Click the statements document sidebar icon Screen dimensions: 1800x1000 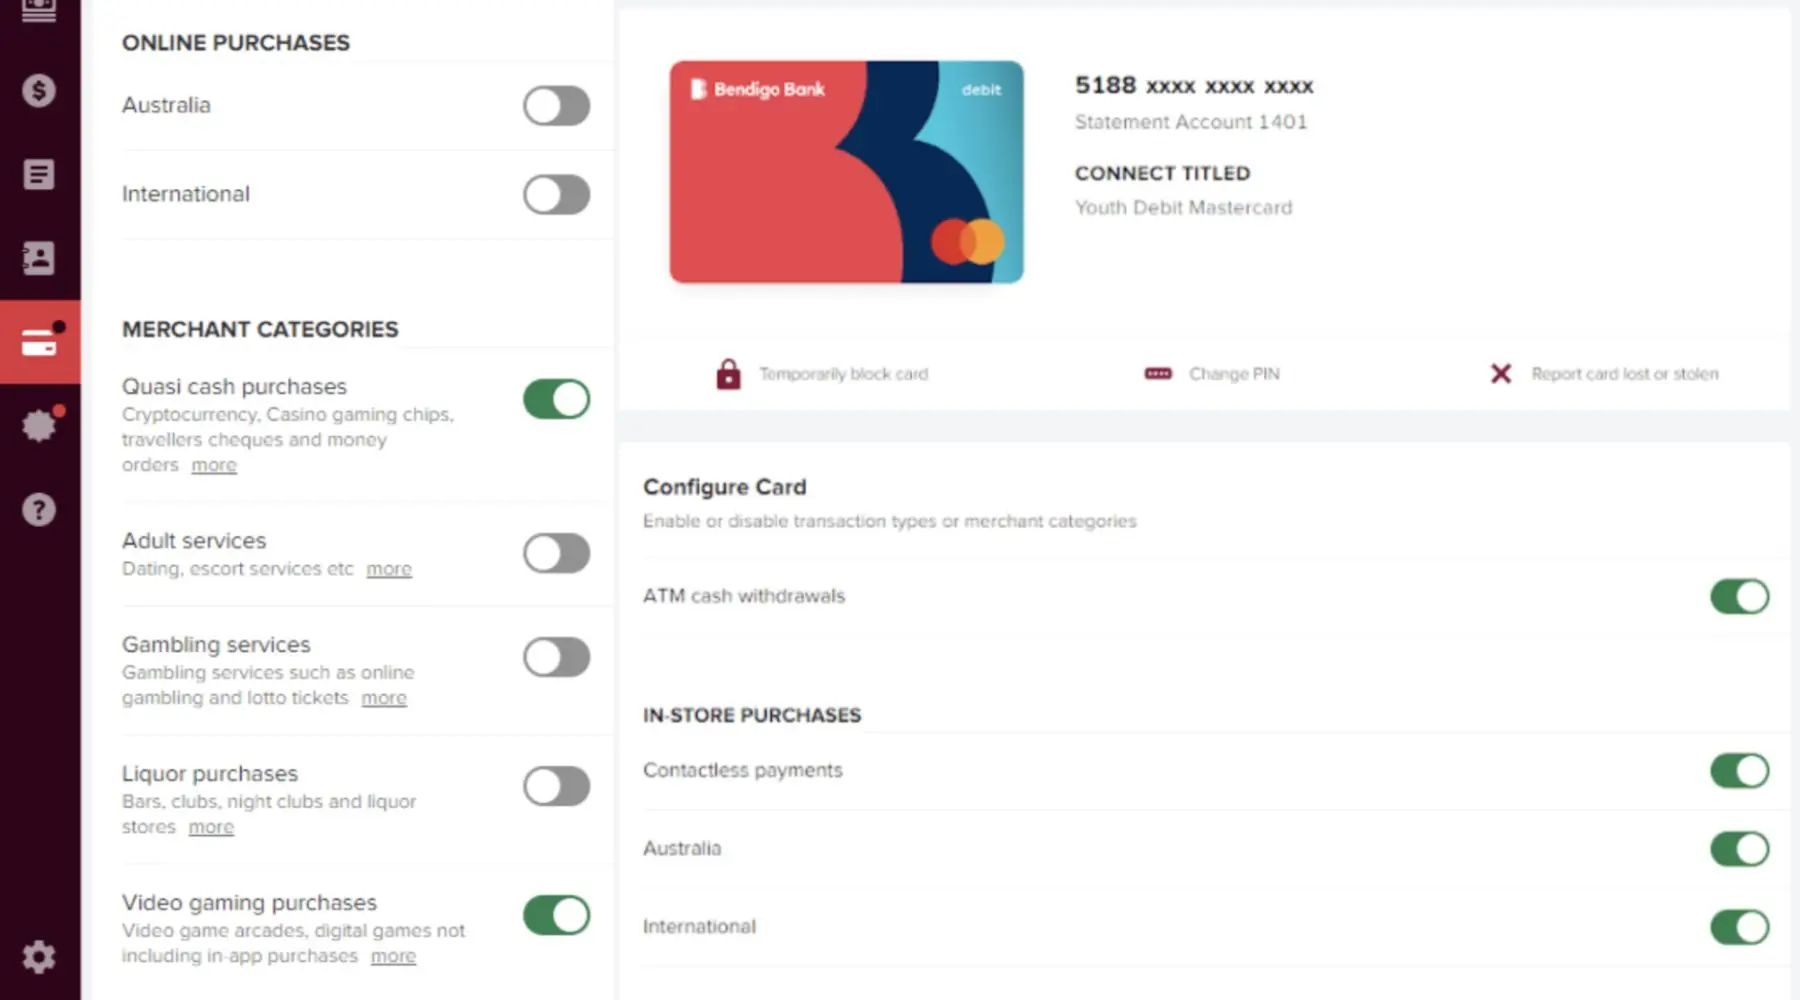39,175
